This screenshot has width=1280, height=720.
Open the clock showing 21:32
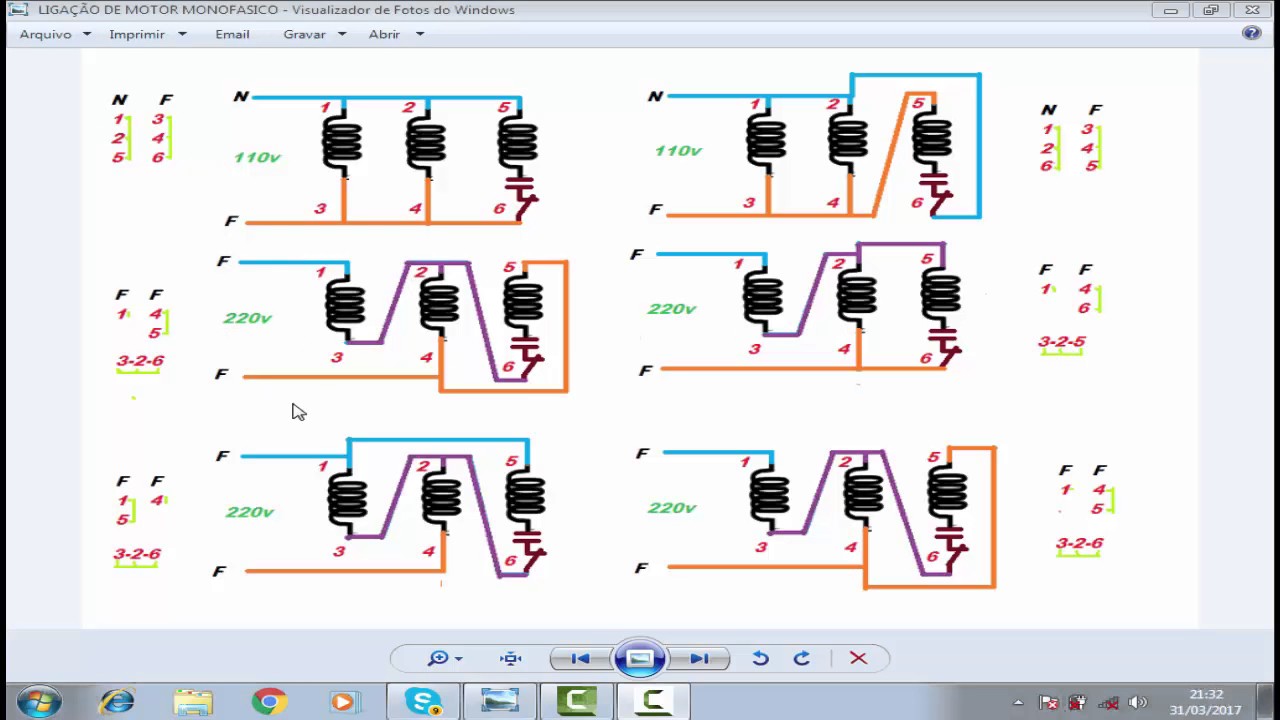coord(1207,702)
